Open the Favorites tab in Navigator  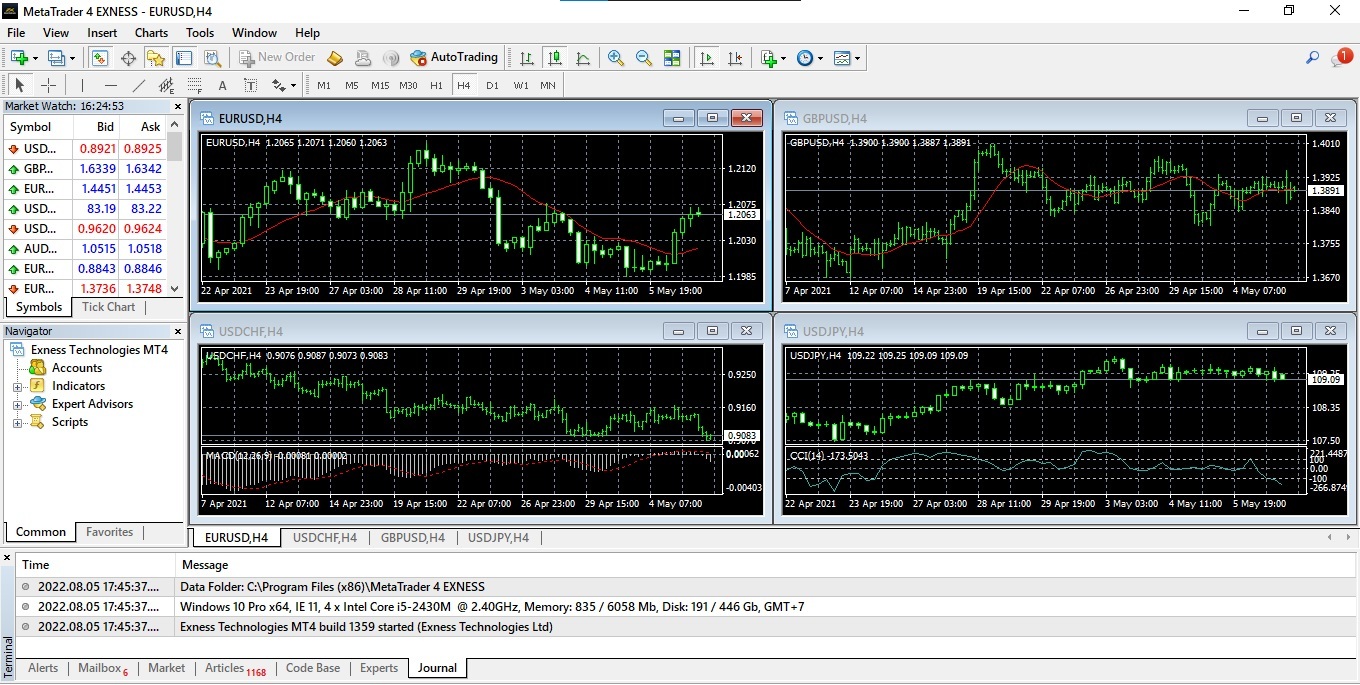[x=109, y=532]
